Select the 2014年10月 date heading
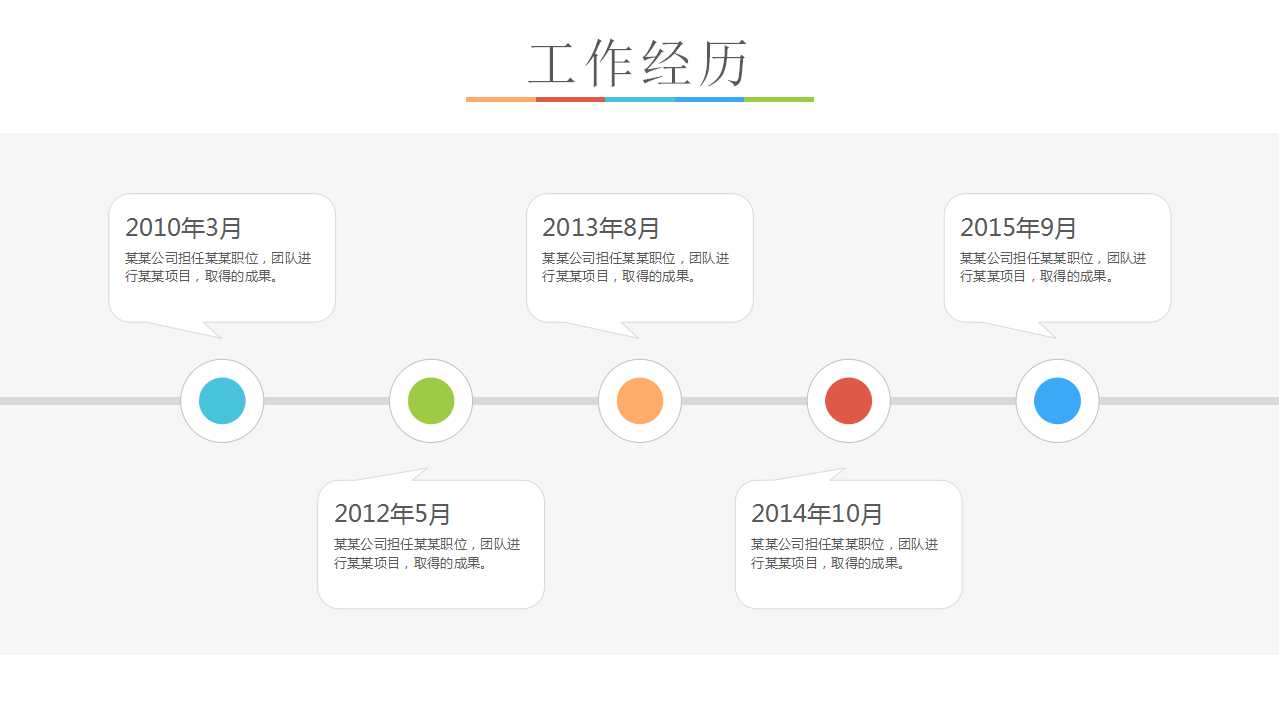 [x=817, y=514]
